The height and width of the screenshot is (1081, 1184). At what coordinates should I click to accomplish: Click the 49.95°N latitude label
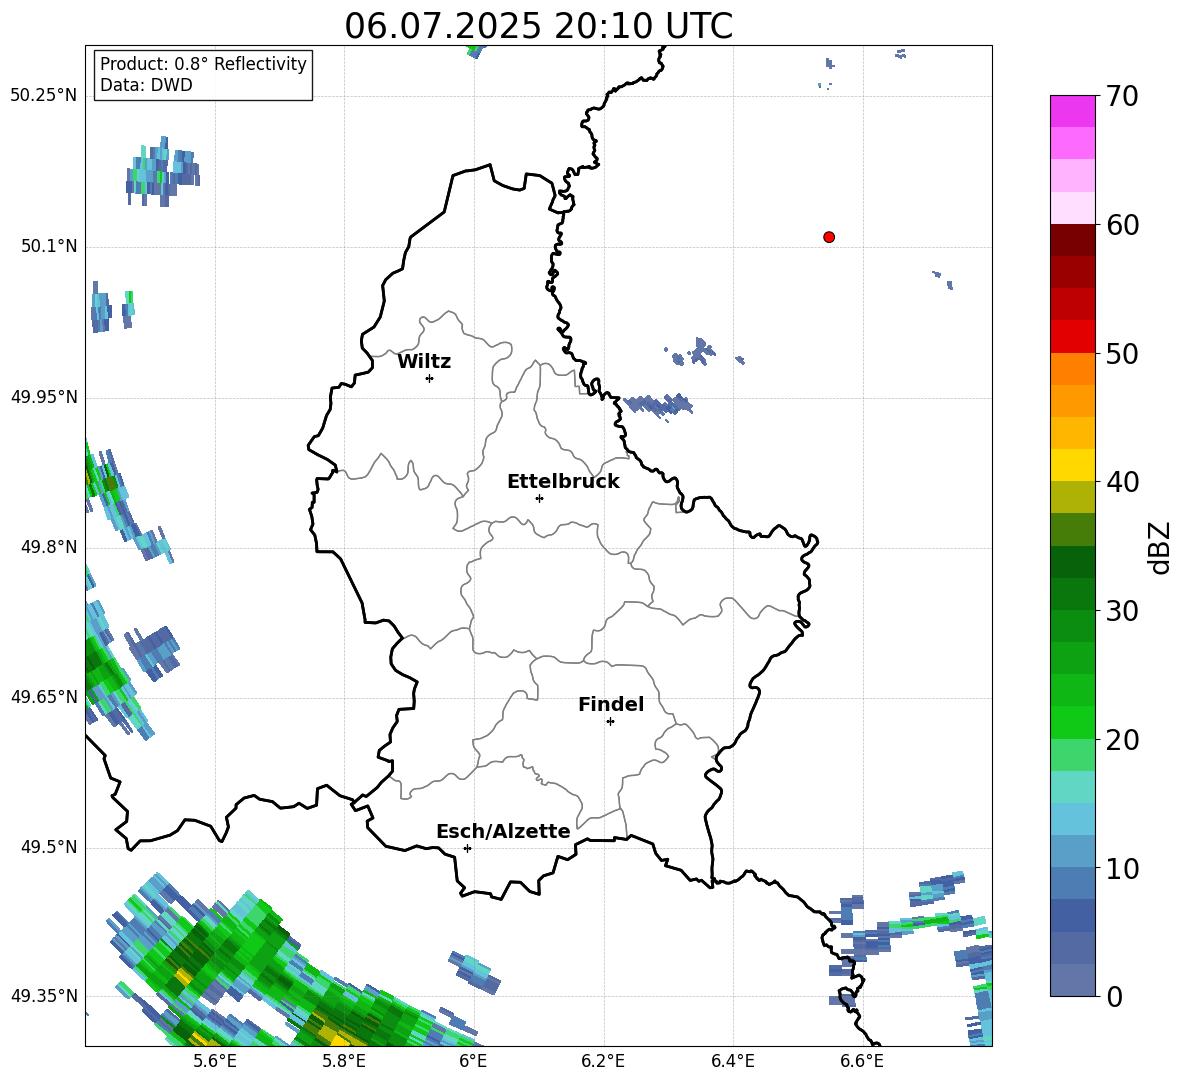[x=44, y=396]
